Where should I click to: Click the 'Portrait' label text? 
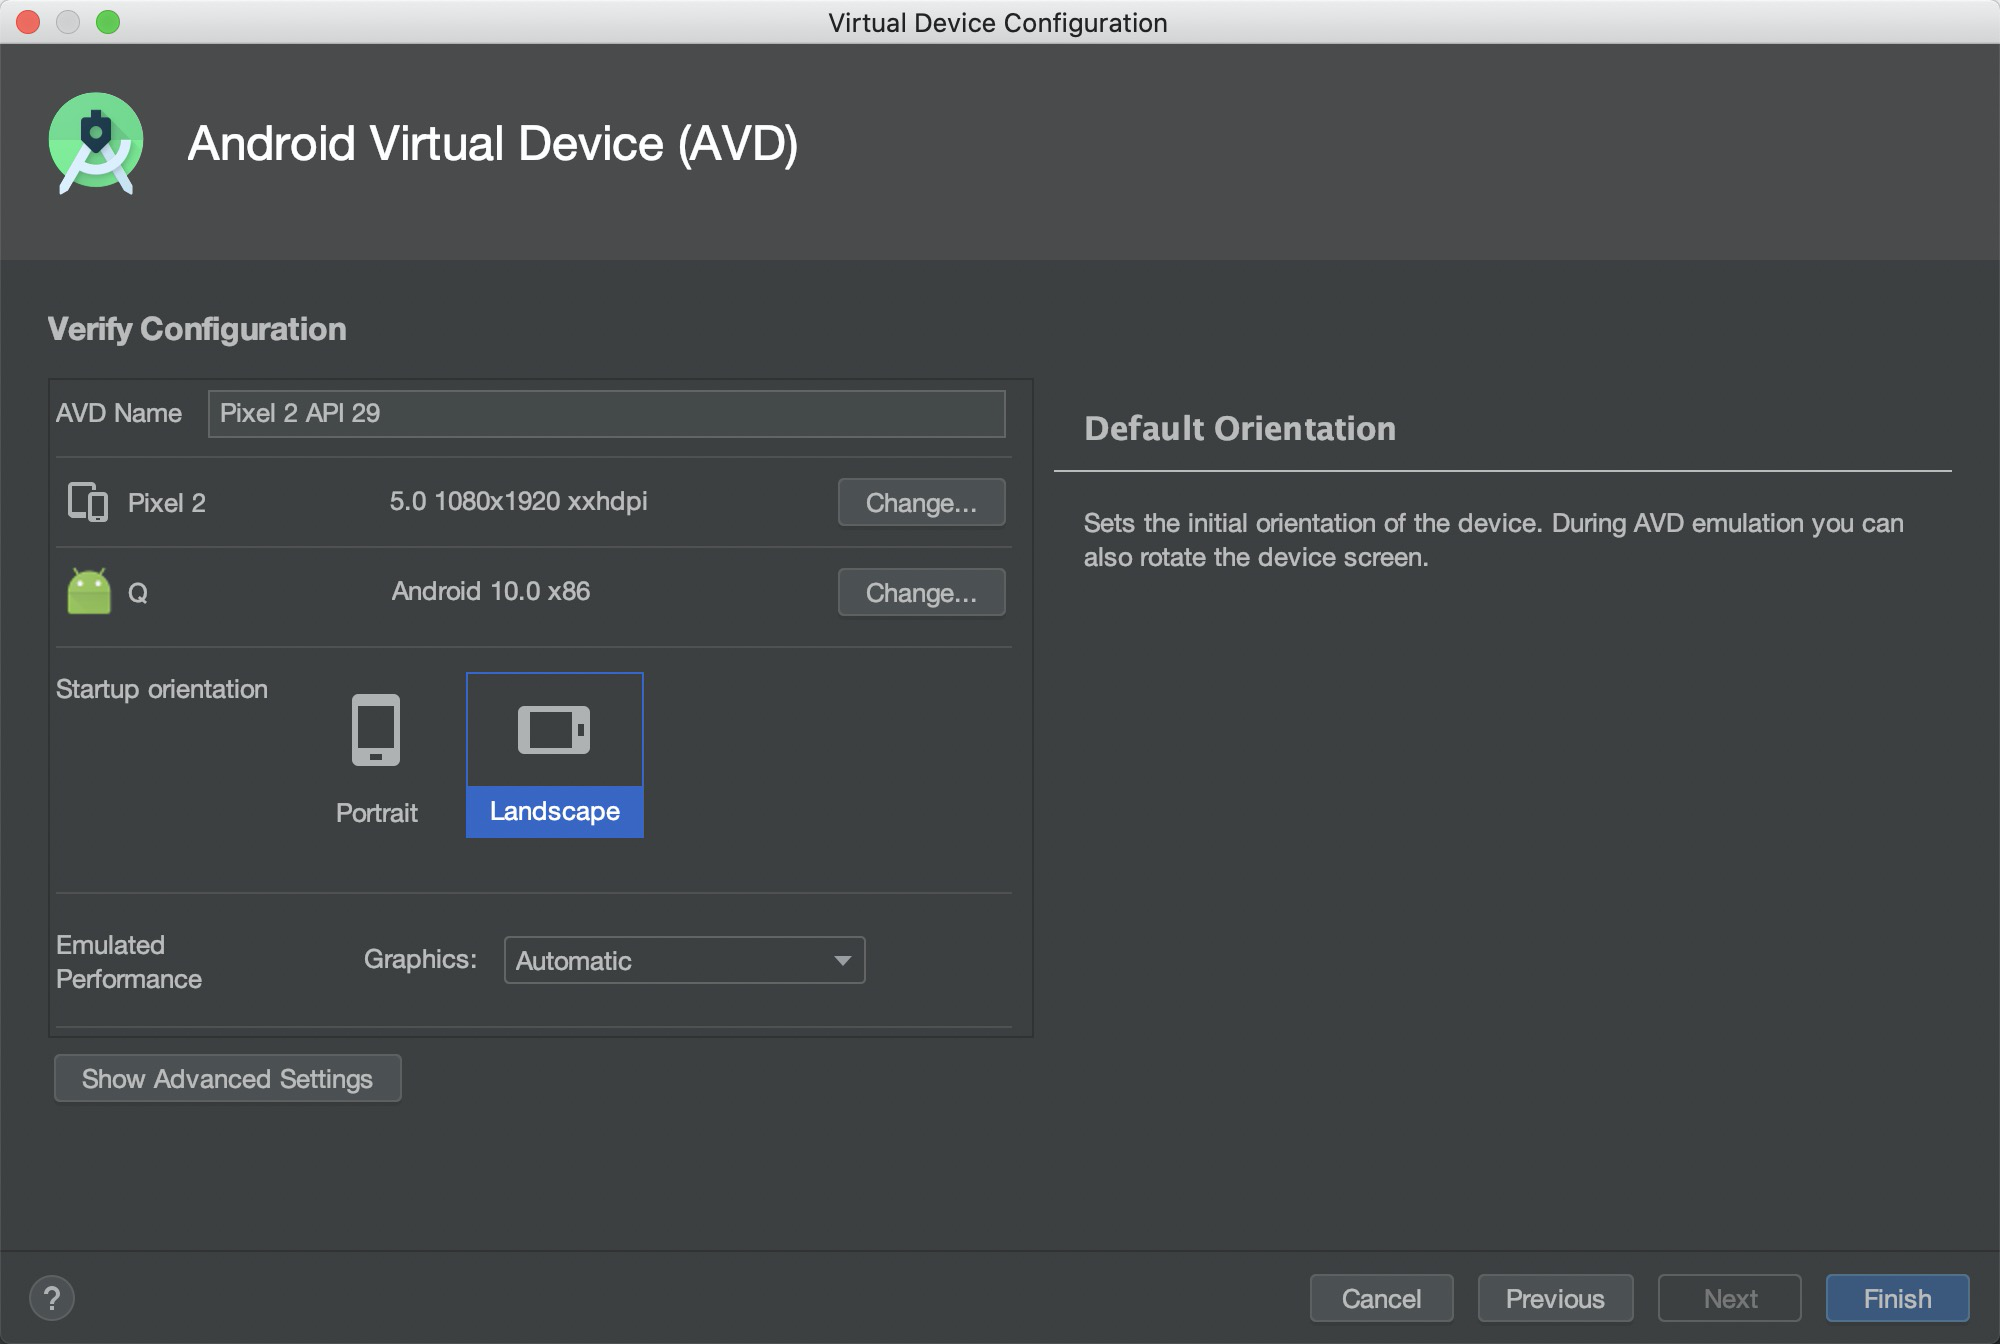pos(377,813)
